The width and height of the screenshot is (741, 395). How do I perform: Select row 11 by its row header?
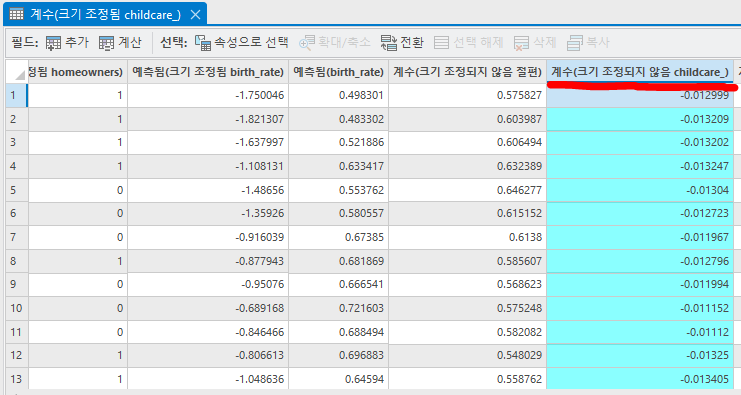click(x=17, y=332)
